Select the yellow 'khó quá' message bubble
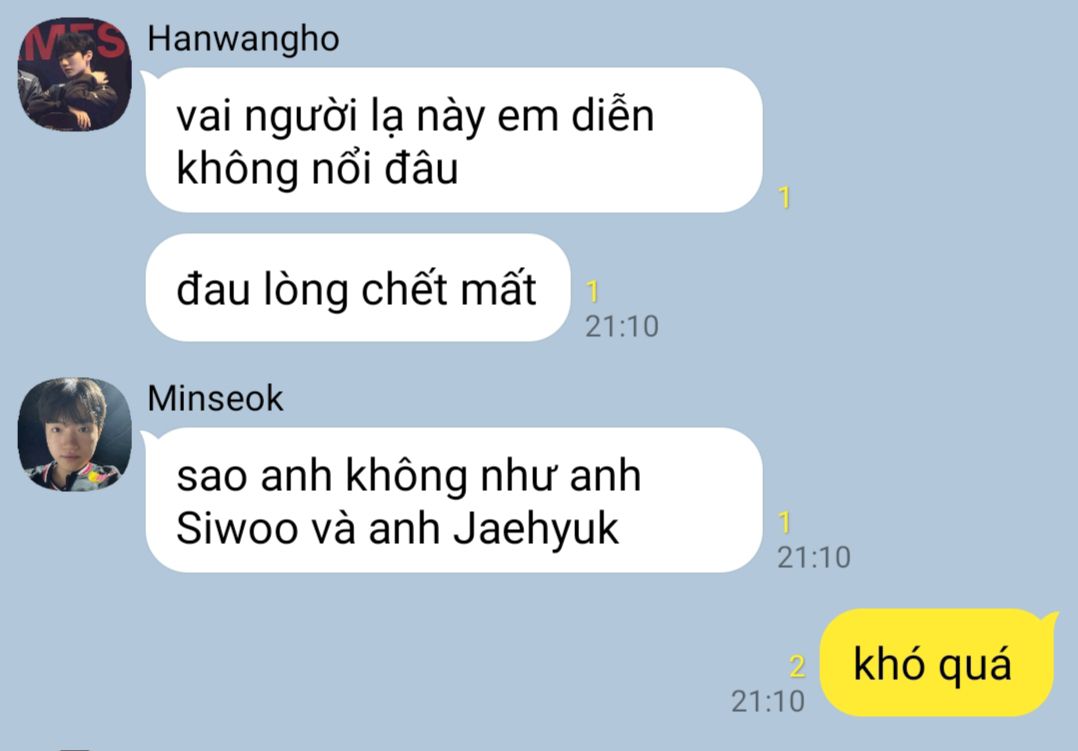 pos(938,663)
